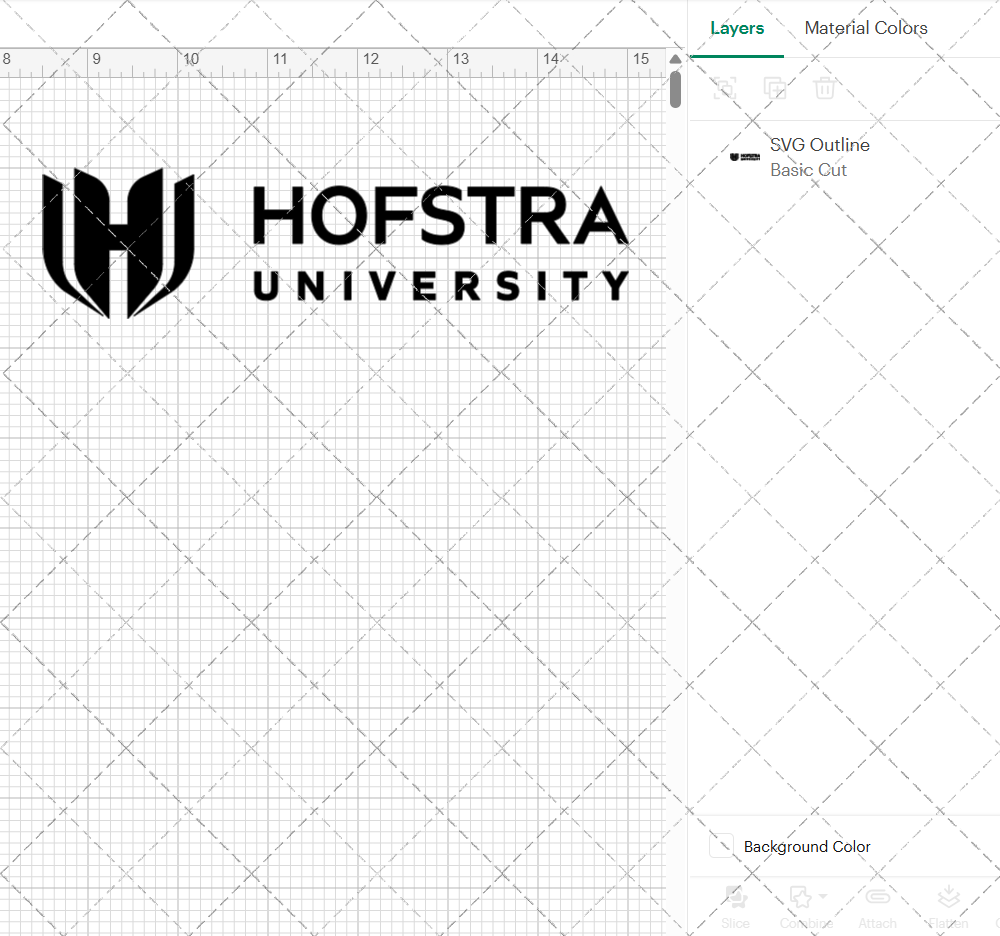Click the vertical scrollbar thumb
The image size is (1000, 936).
(675, 89)
